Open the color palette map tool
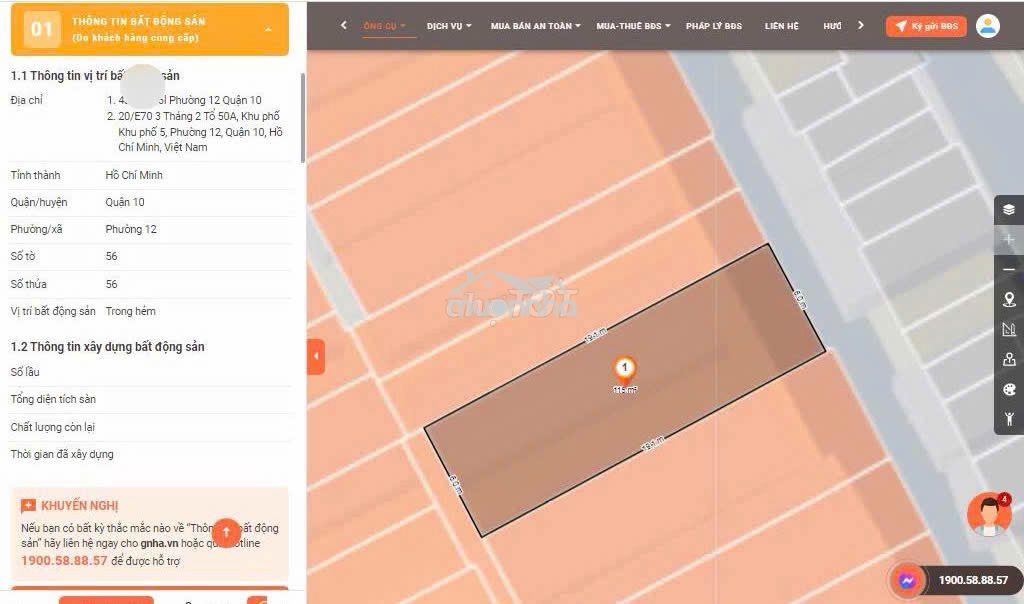The width and height of the screenshot is (1024, 604). pos(1009,390)
